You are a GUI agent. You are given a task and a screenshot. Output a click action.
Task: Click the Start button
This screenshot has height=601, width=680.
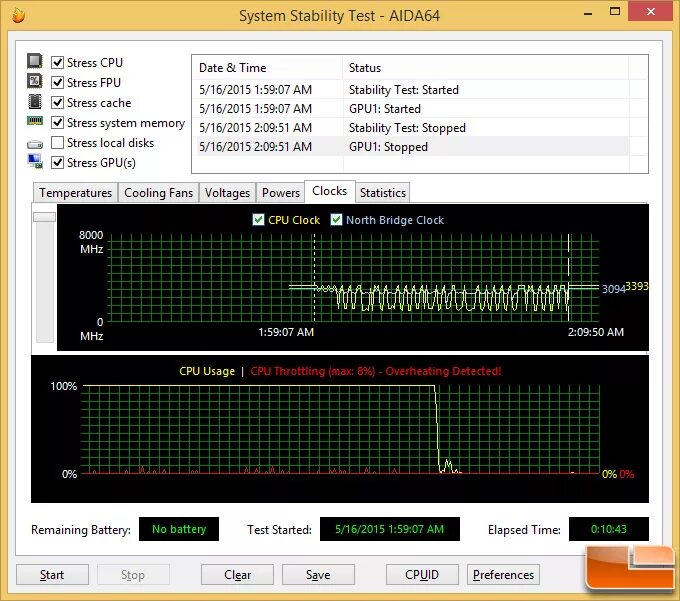[52, 575]
